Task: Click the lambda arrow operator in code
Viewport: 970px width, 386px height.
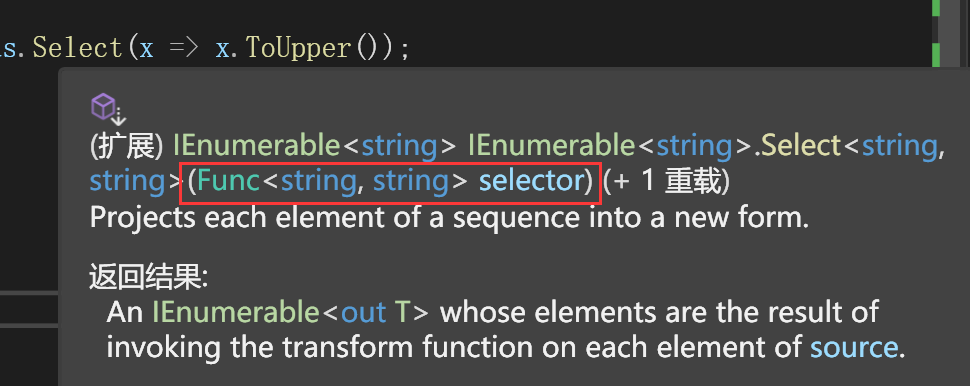Action: pyautogui.click(x=182, y=48)
